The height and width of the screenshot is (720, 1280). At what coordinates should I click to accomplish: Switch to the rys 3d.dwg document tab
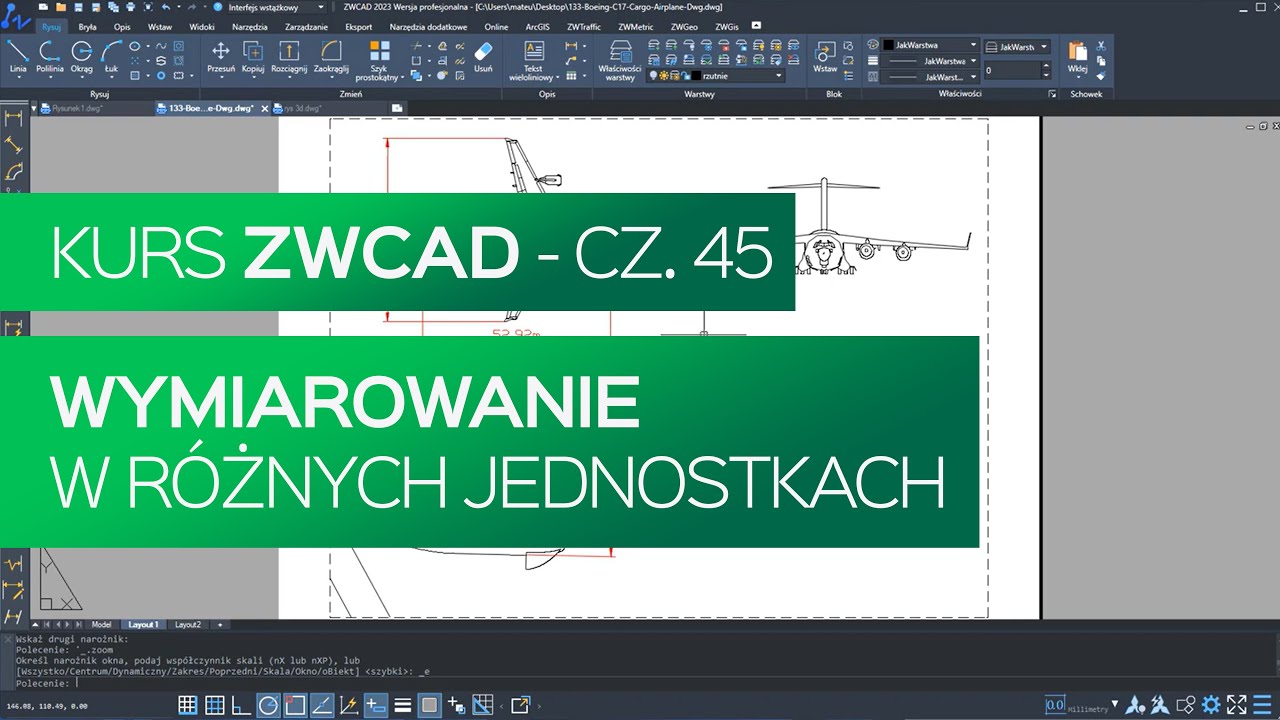(x=302, y=108)
